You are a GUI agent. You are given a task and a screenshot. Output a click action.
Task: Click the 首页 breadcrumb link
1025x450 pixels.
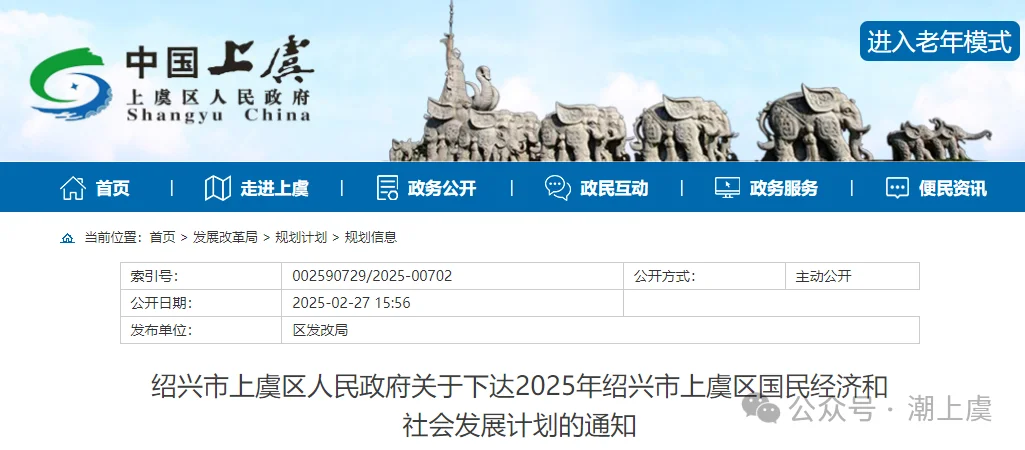coord(162,237)
